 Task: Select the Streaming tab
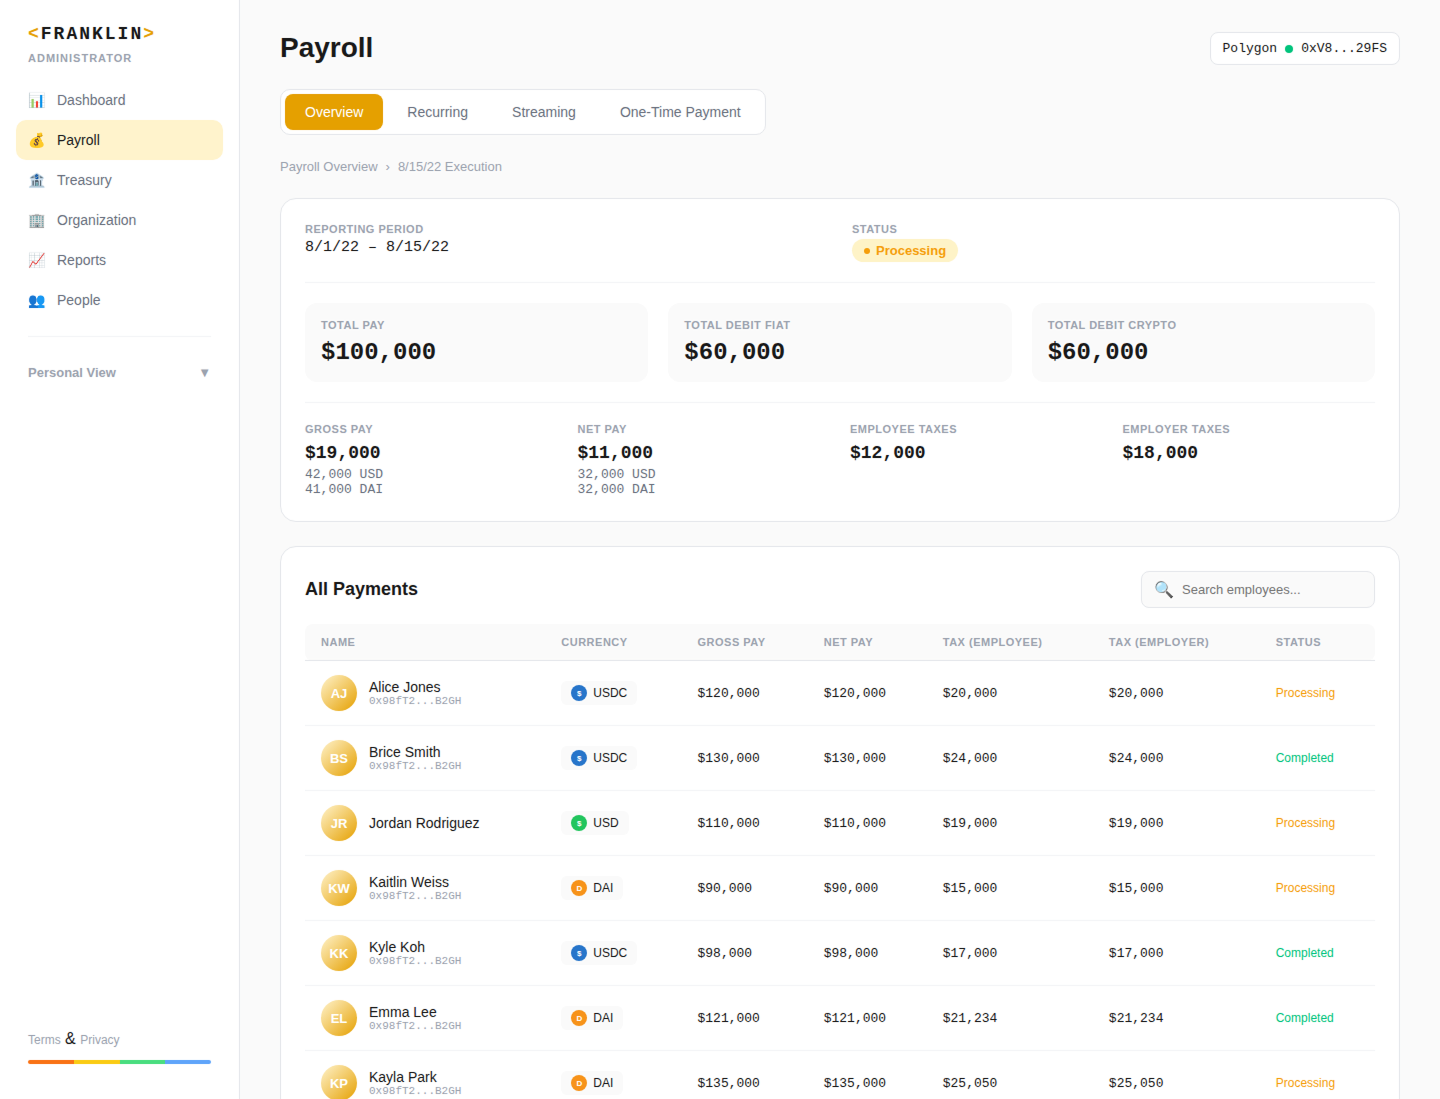pos(543,112)
